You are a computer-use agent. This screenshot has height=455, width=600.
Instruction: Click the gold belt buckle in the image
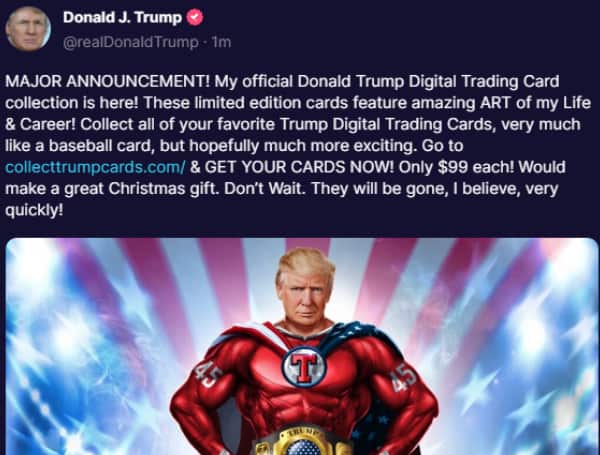[303, 441]
